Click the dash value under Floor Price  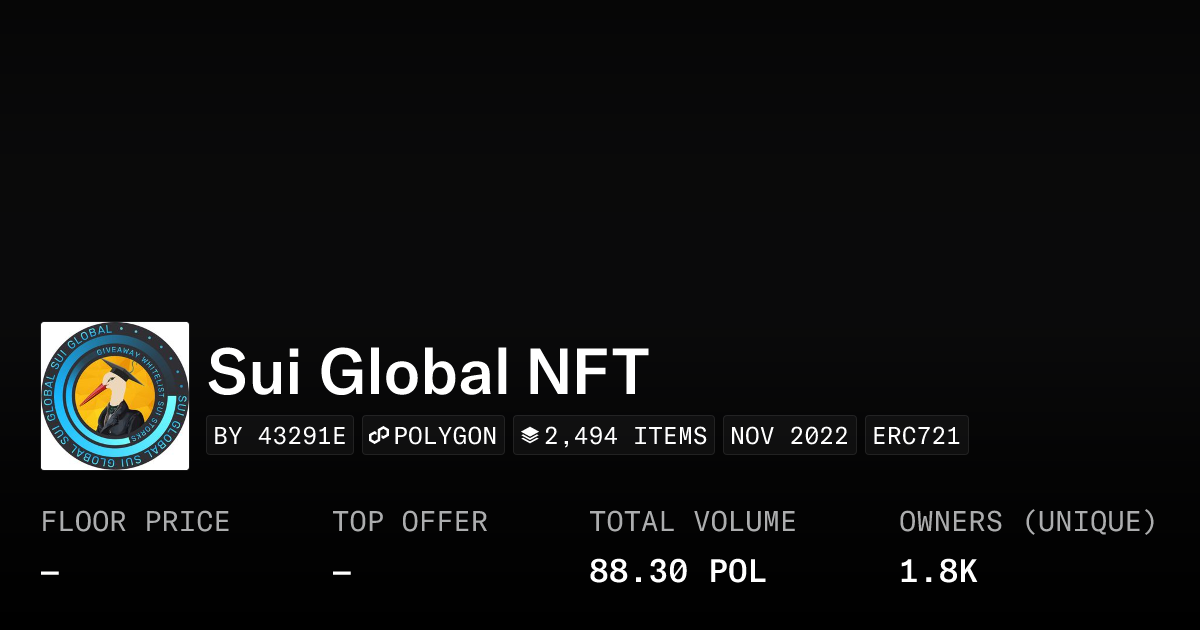point(50,573)
